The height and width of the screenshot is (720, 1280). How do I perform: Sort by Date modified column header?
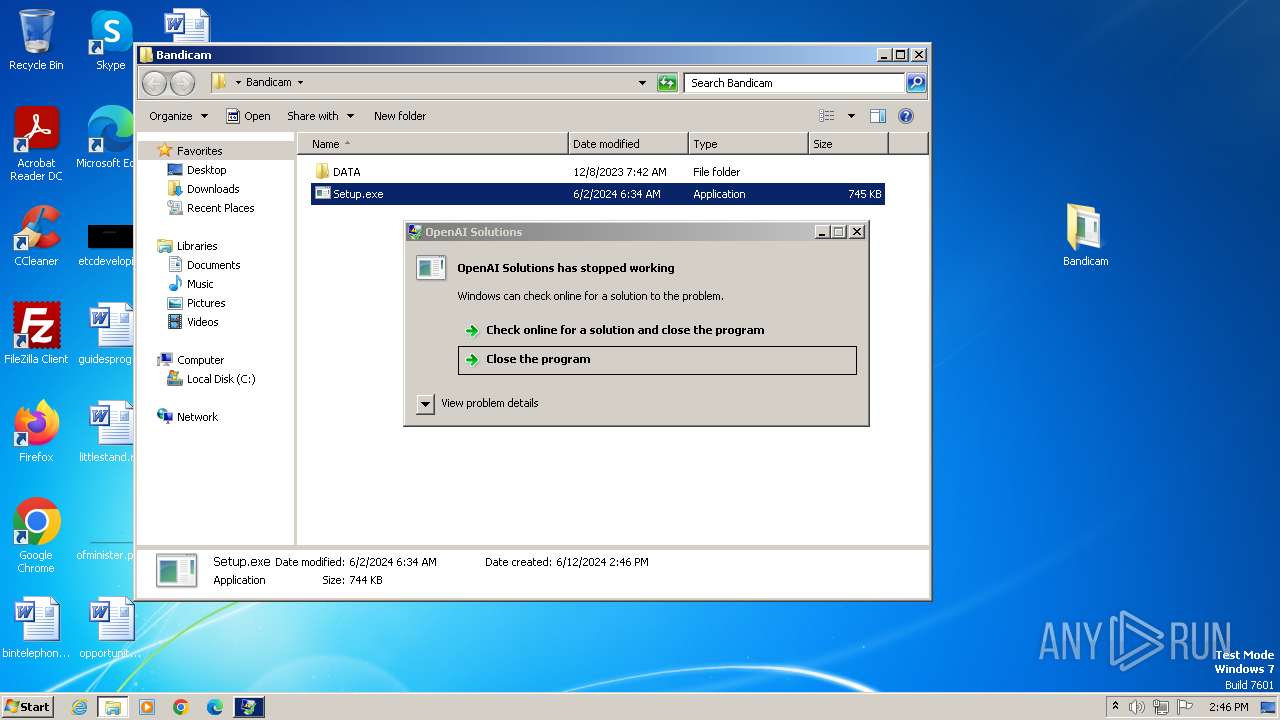[x=628, y=144]
